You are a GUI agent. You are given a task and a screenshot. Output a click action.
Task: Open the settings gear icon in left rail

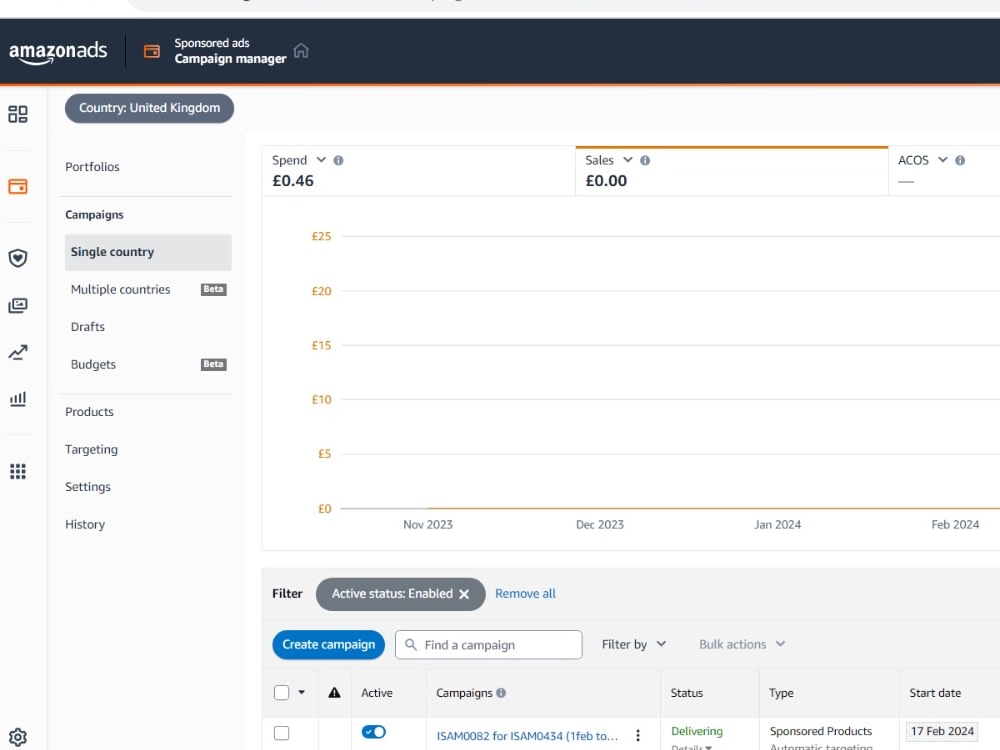[18, 737]
